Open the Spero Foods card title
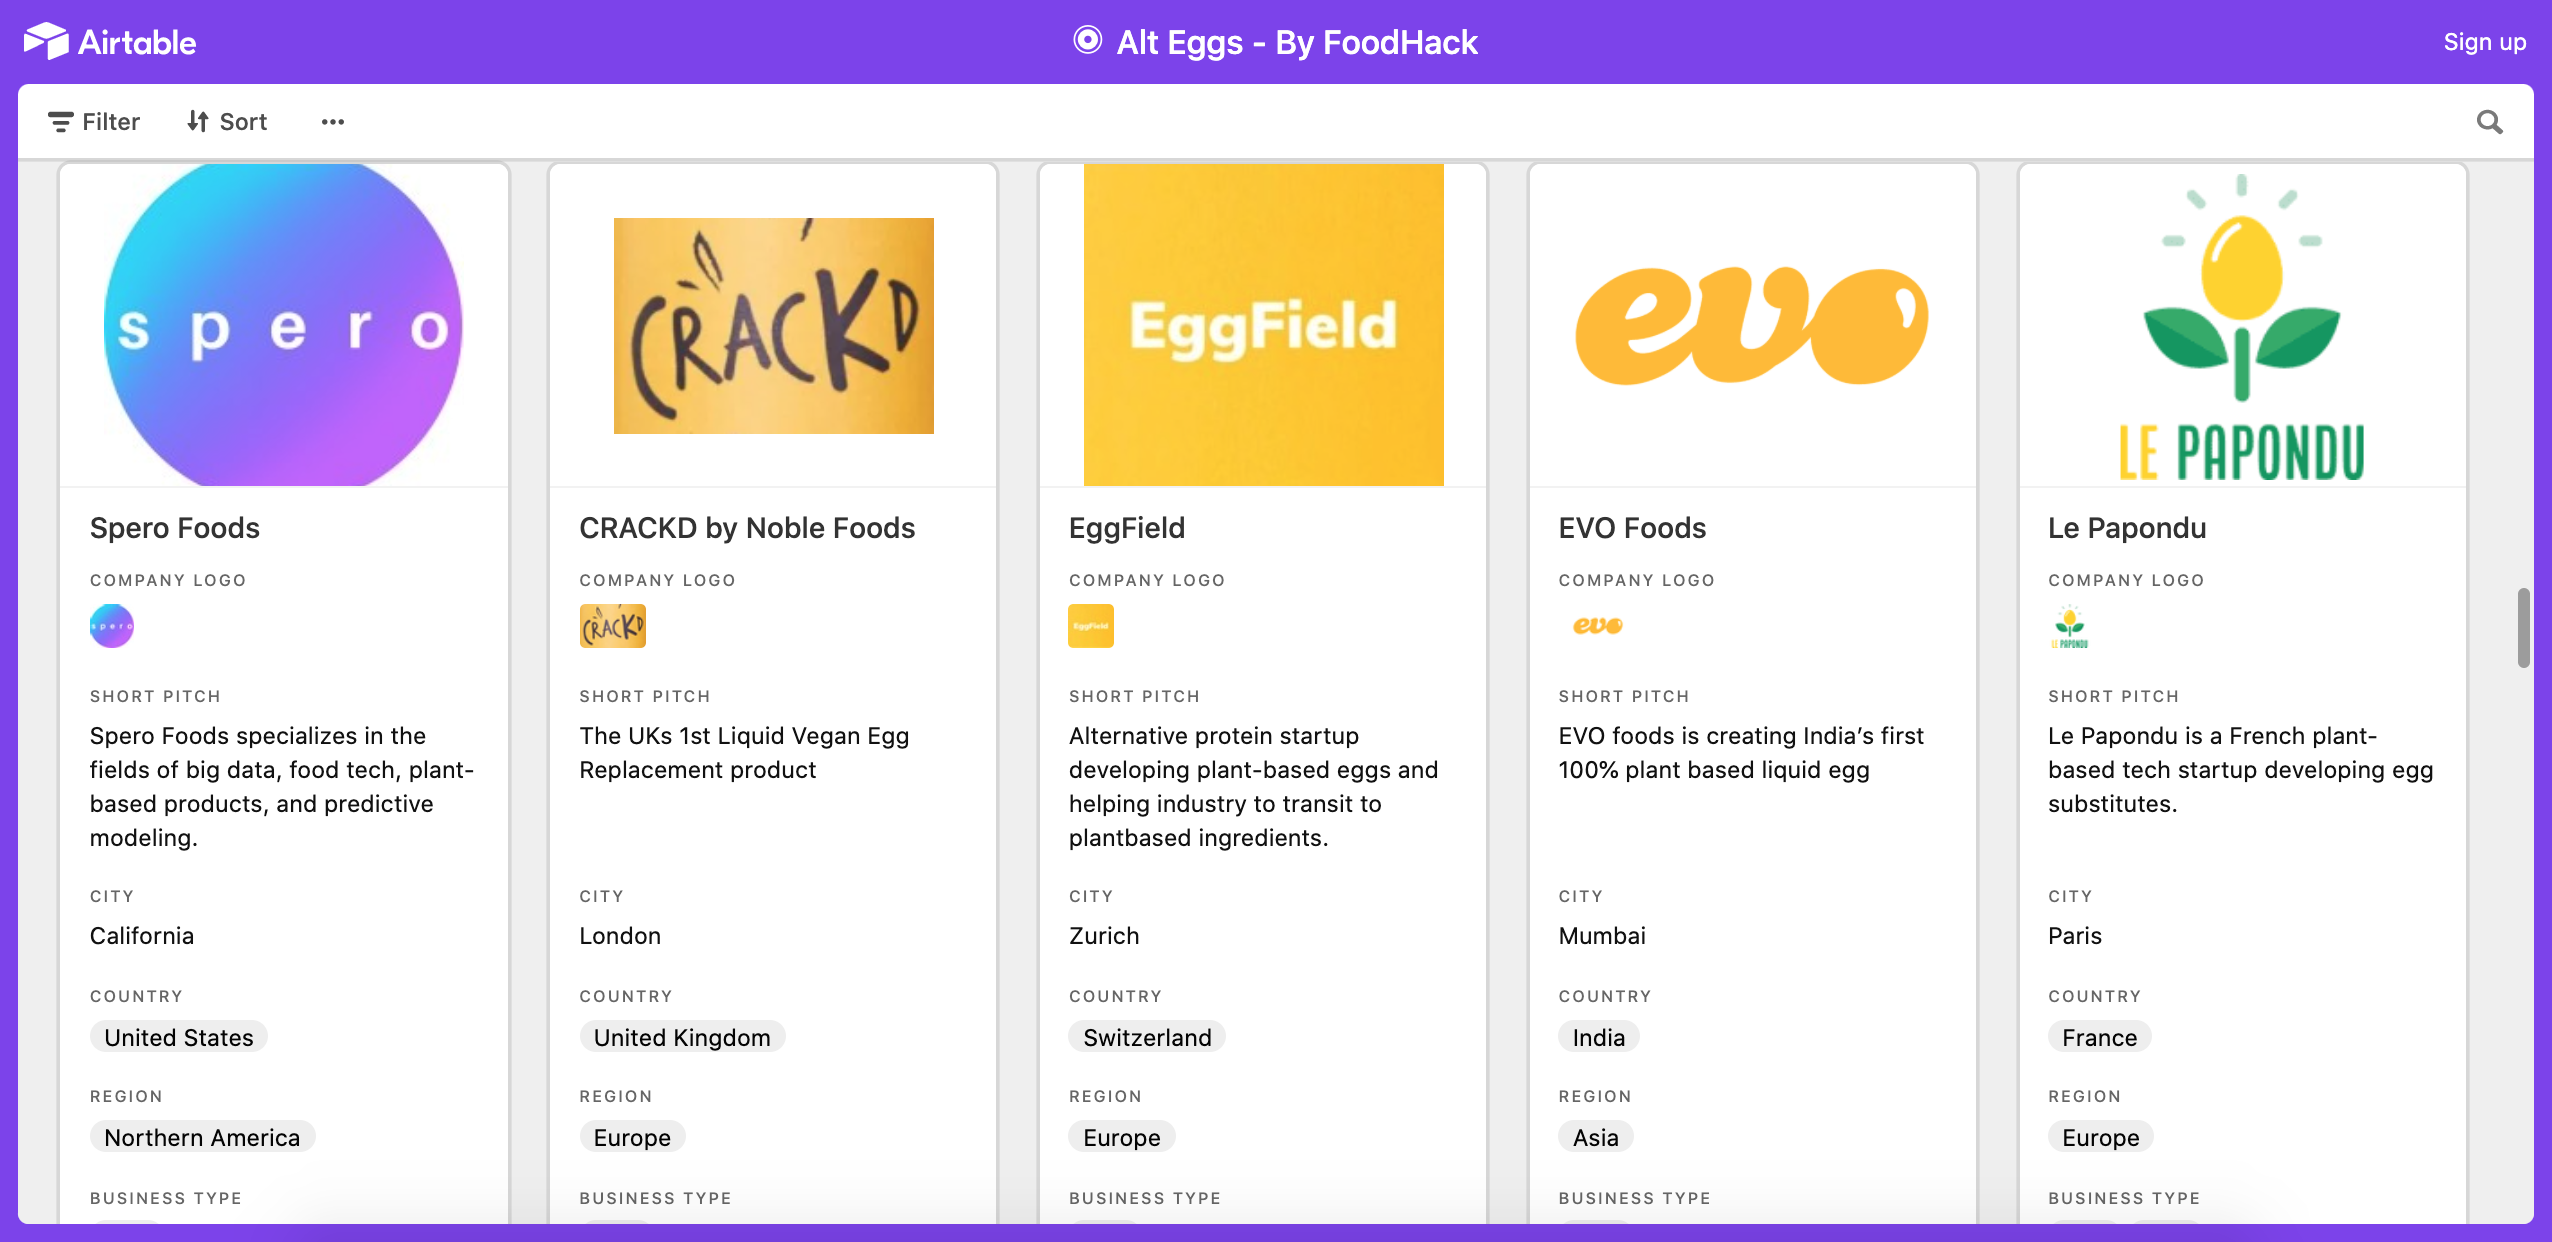2552x1242 pixels. (175, 528)
